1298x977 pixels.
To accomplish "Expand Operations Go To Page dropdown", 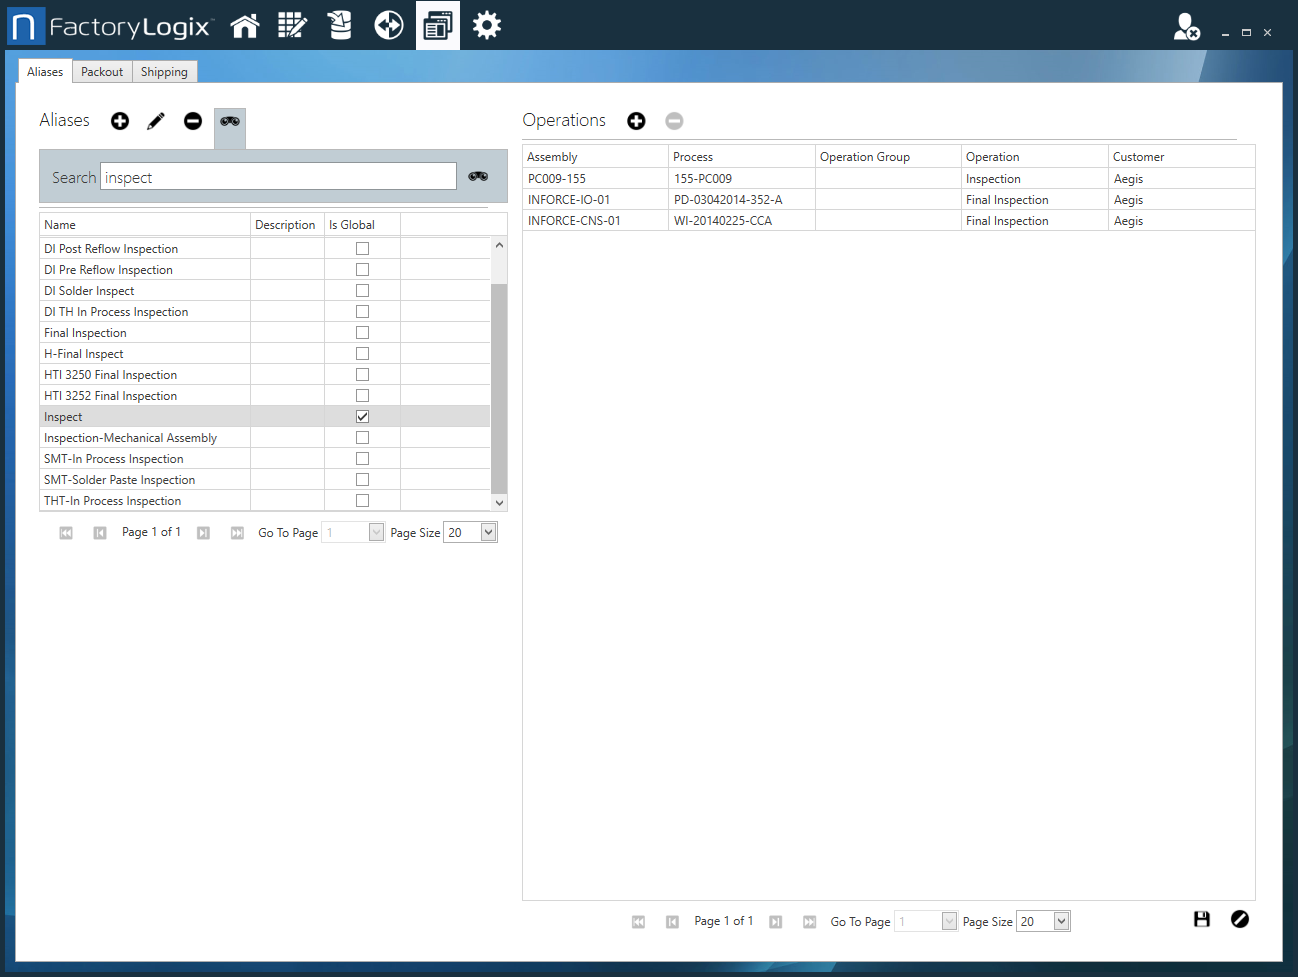I will (948, 921).
